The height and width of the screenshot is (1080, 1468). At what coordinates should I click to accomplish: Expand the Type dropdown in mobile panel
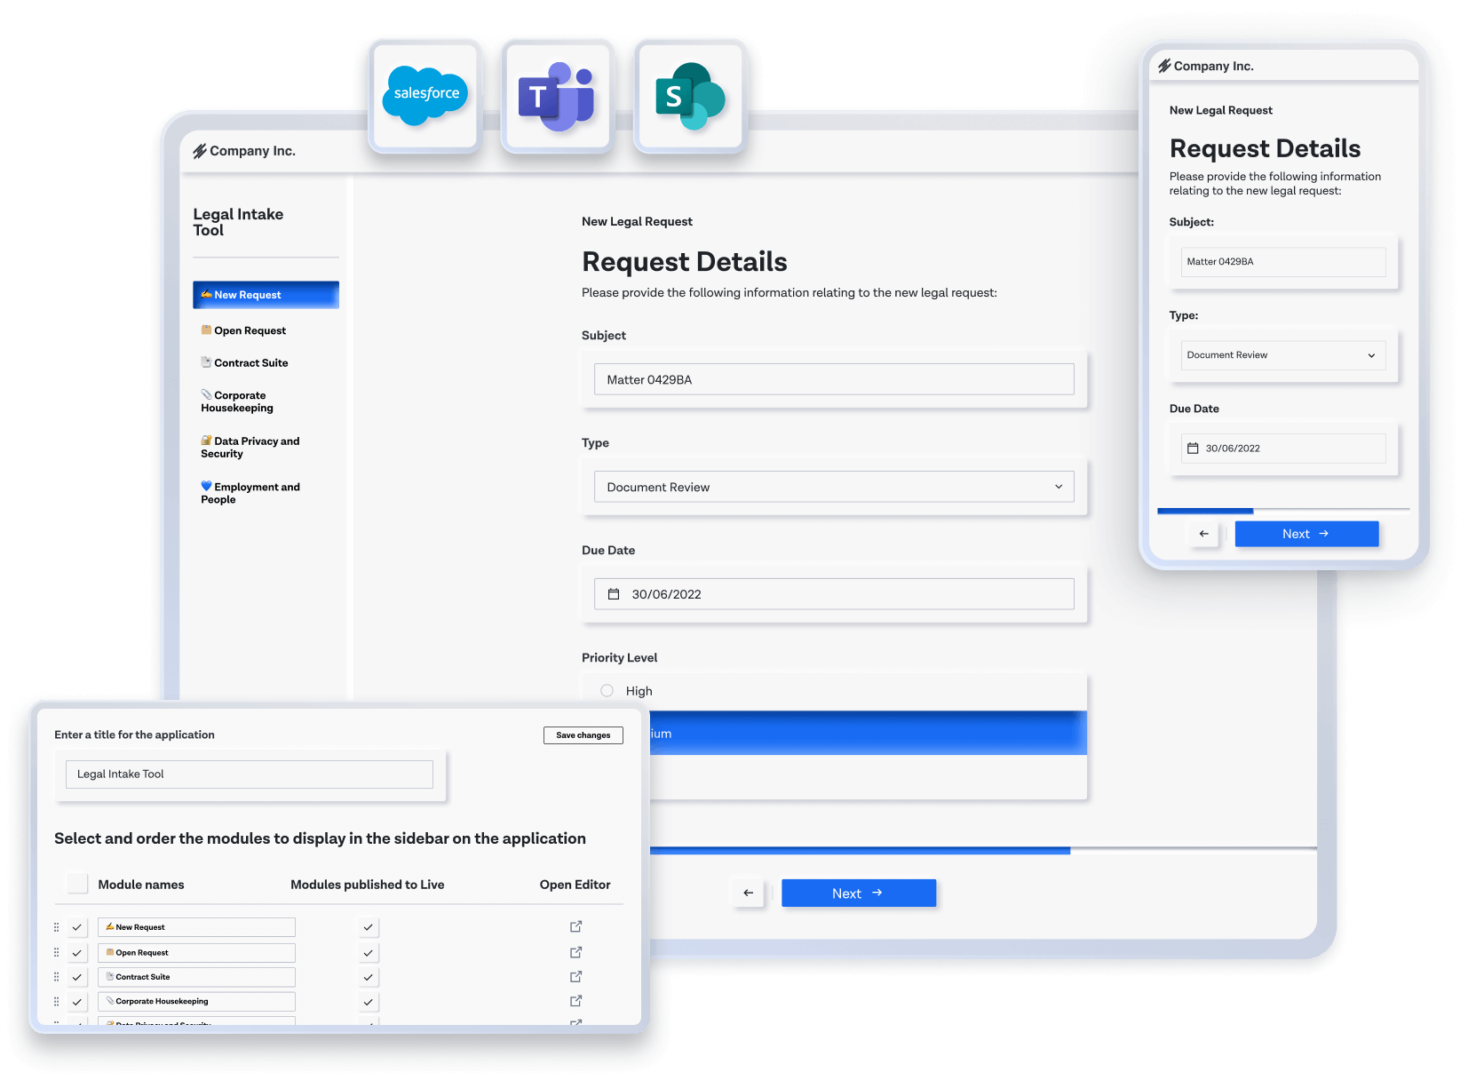click(x=1283, y=355)
